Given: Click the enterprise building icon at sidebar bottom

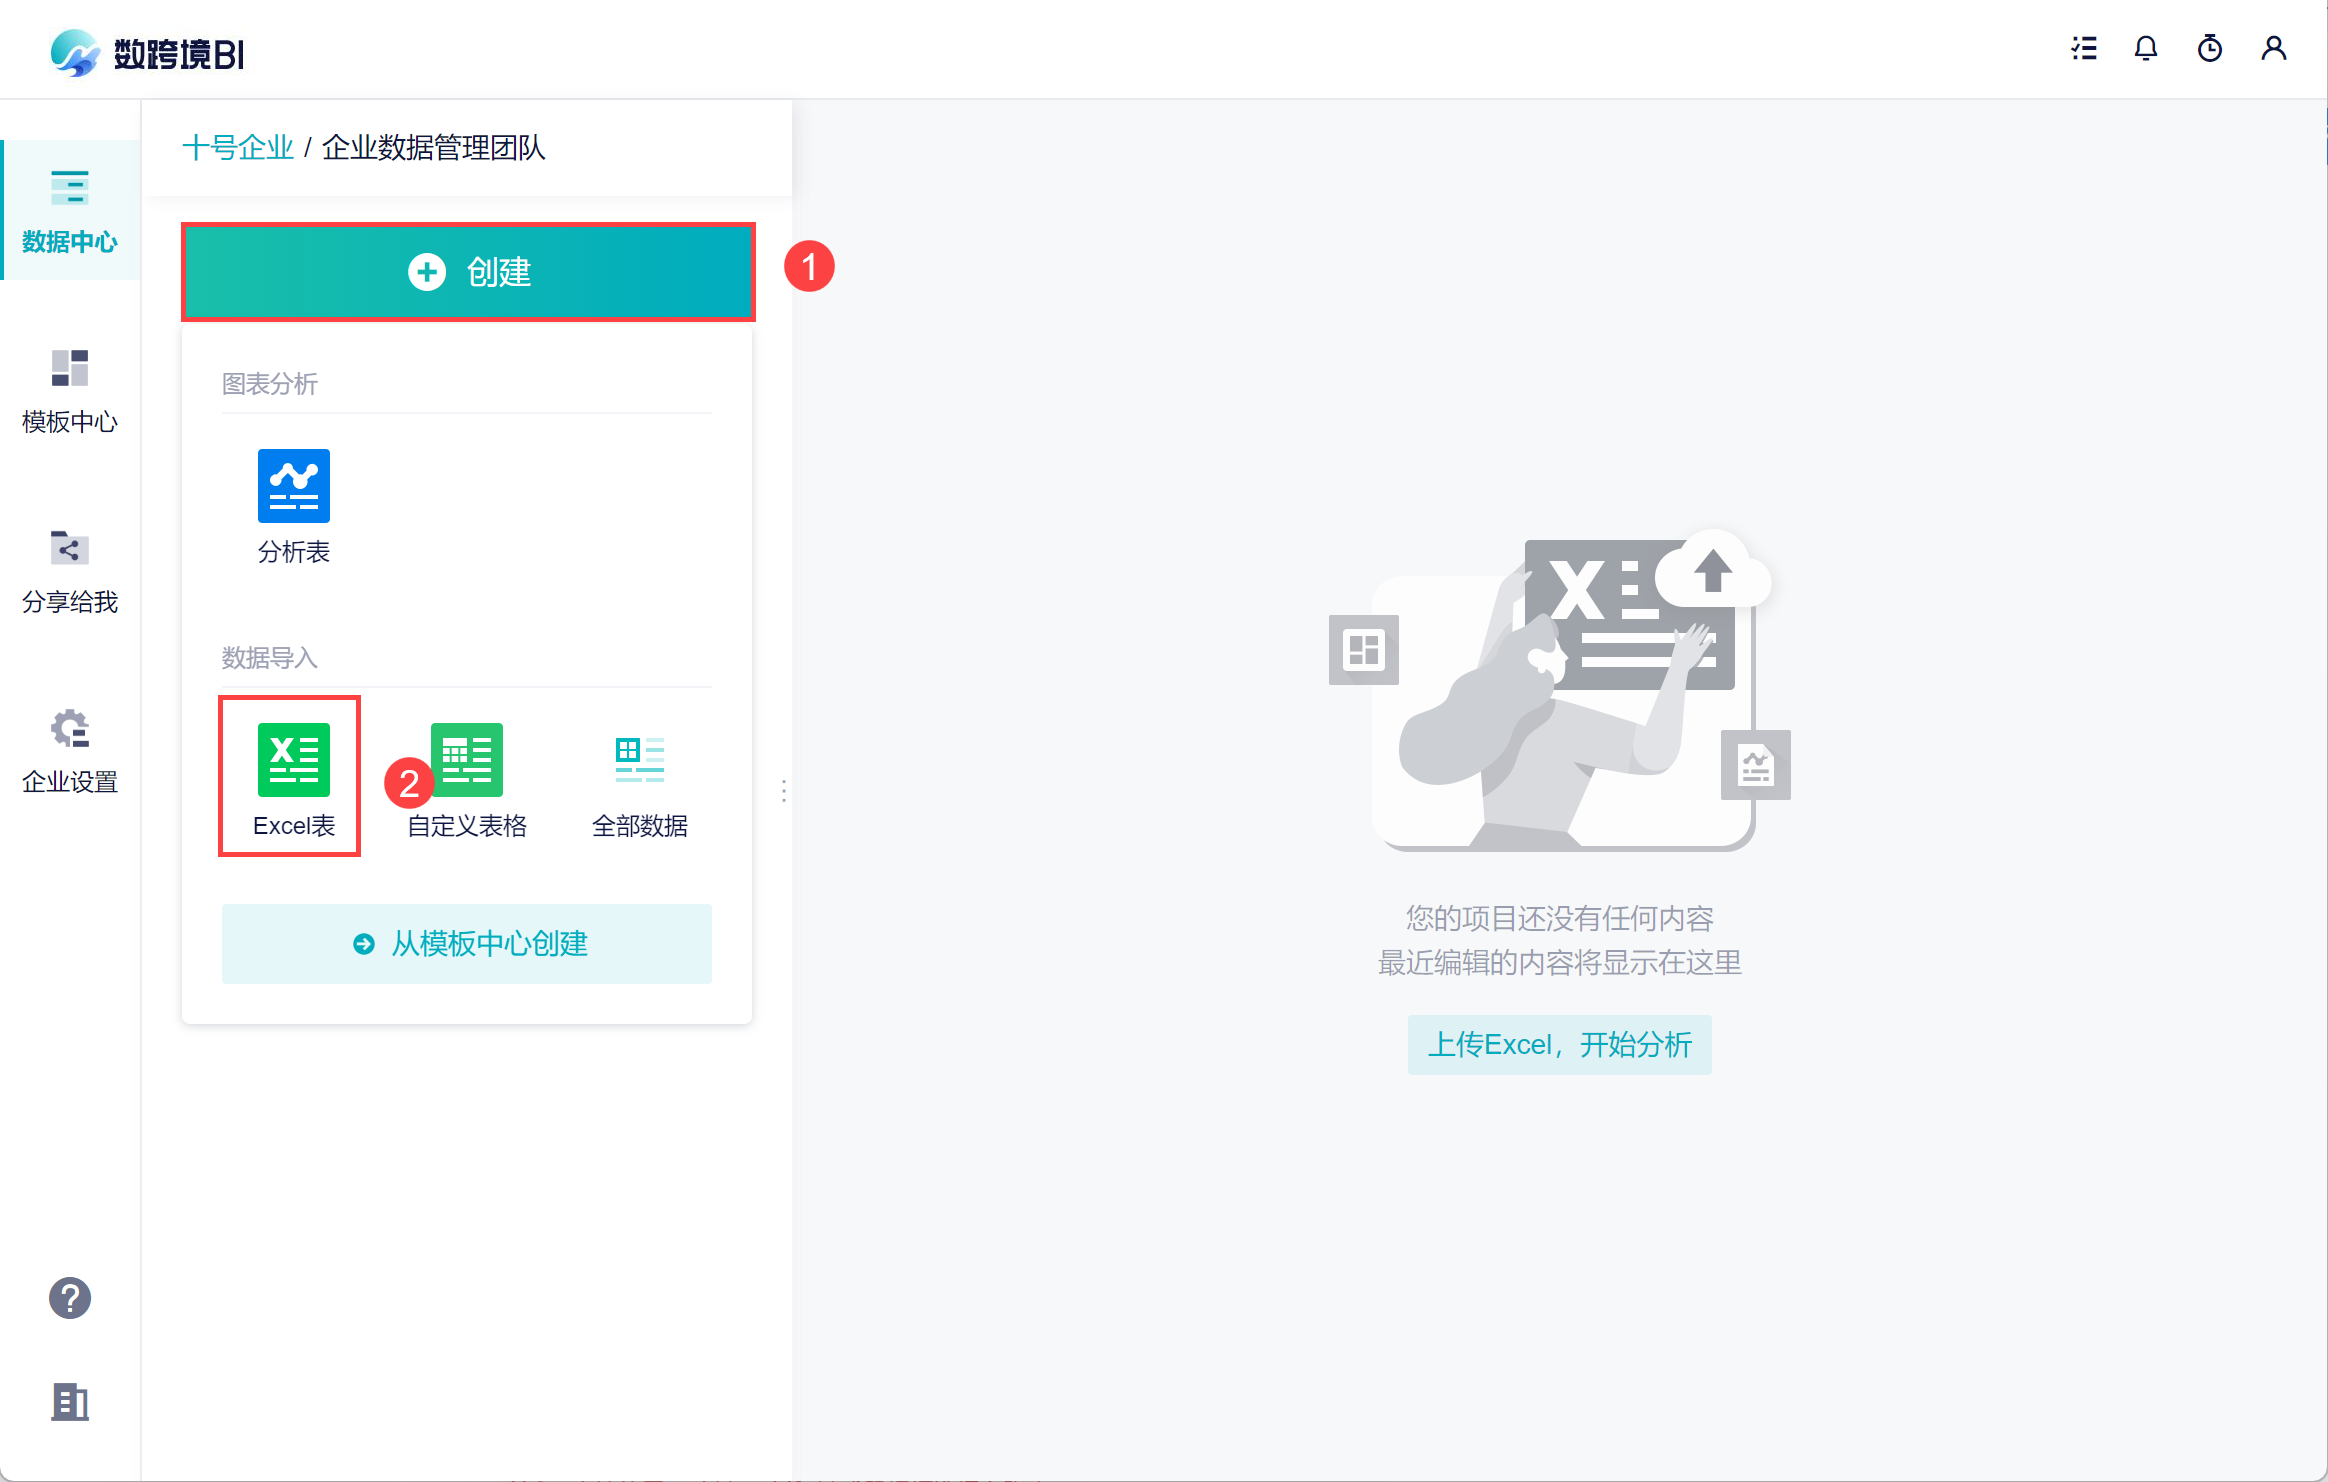Looking at the screenshot, I should click(x=69, y=1402).
